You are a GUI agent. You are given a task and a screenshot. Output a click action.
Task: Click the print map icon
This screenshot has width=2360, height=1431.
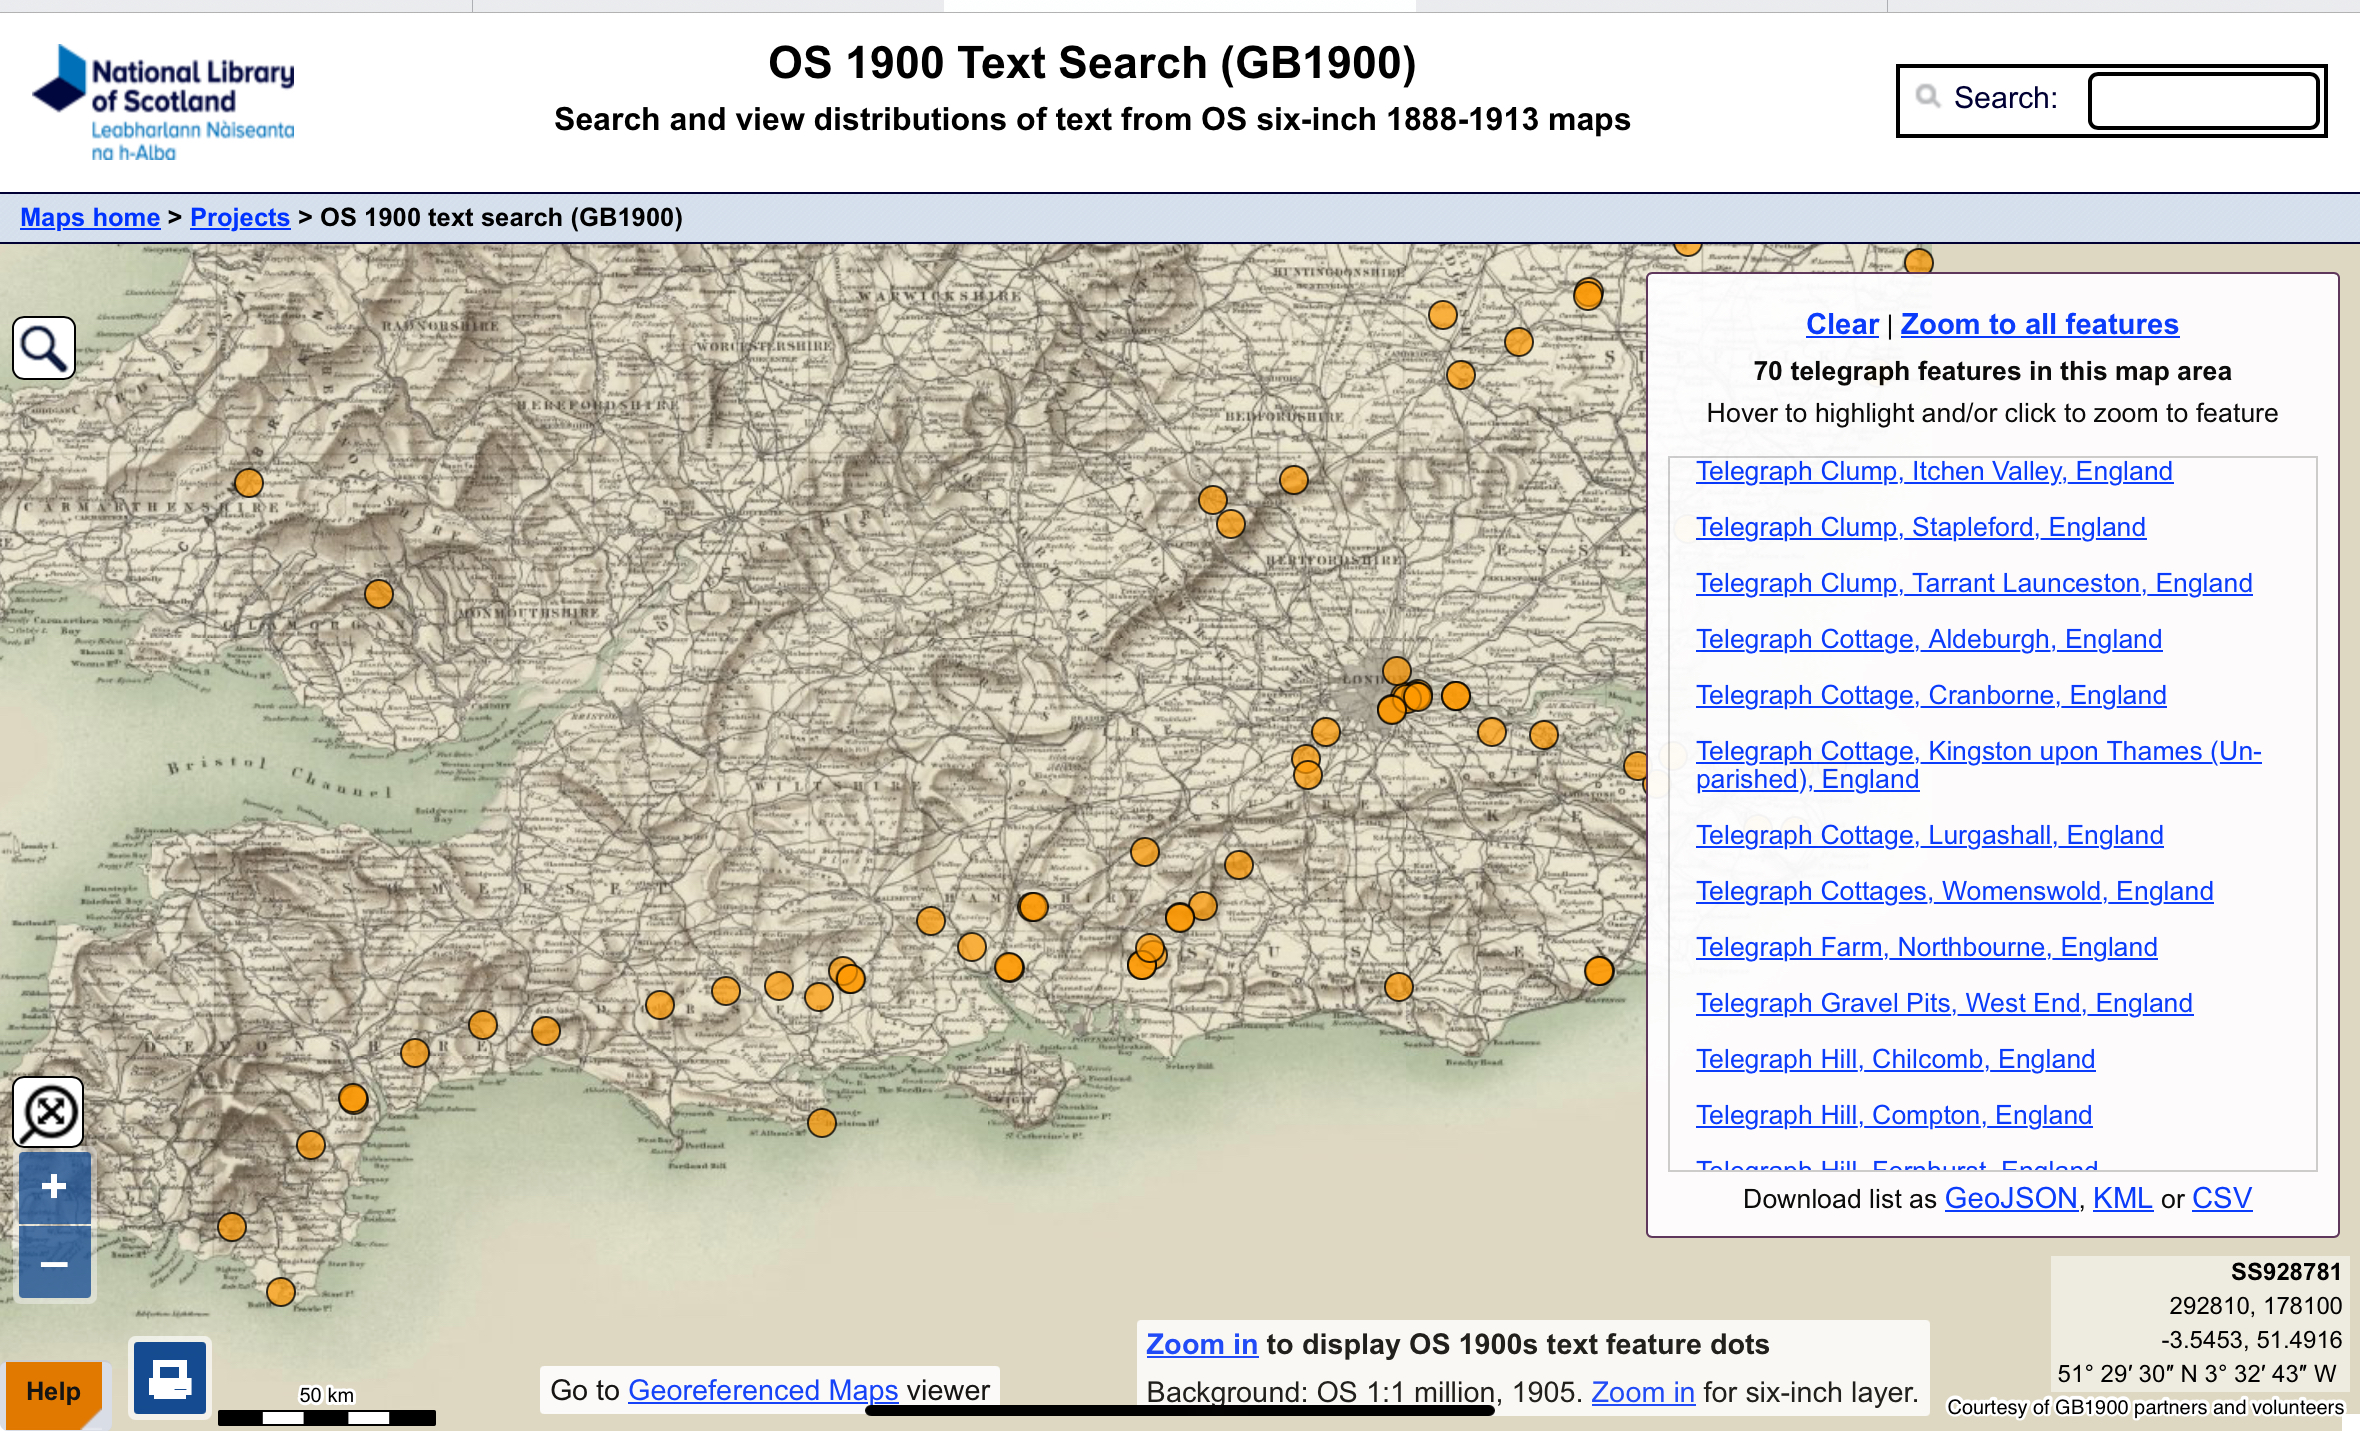tap(169, 1379)
